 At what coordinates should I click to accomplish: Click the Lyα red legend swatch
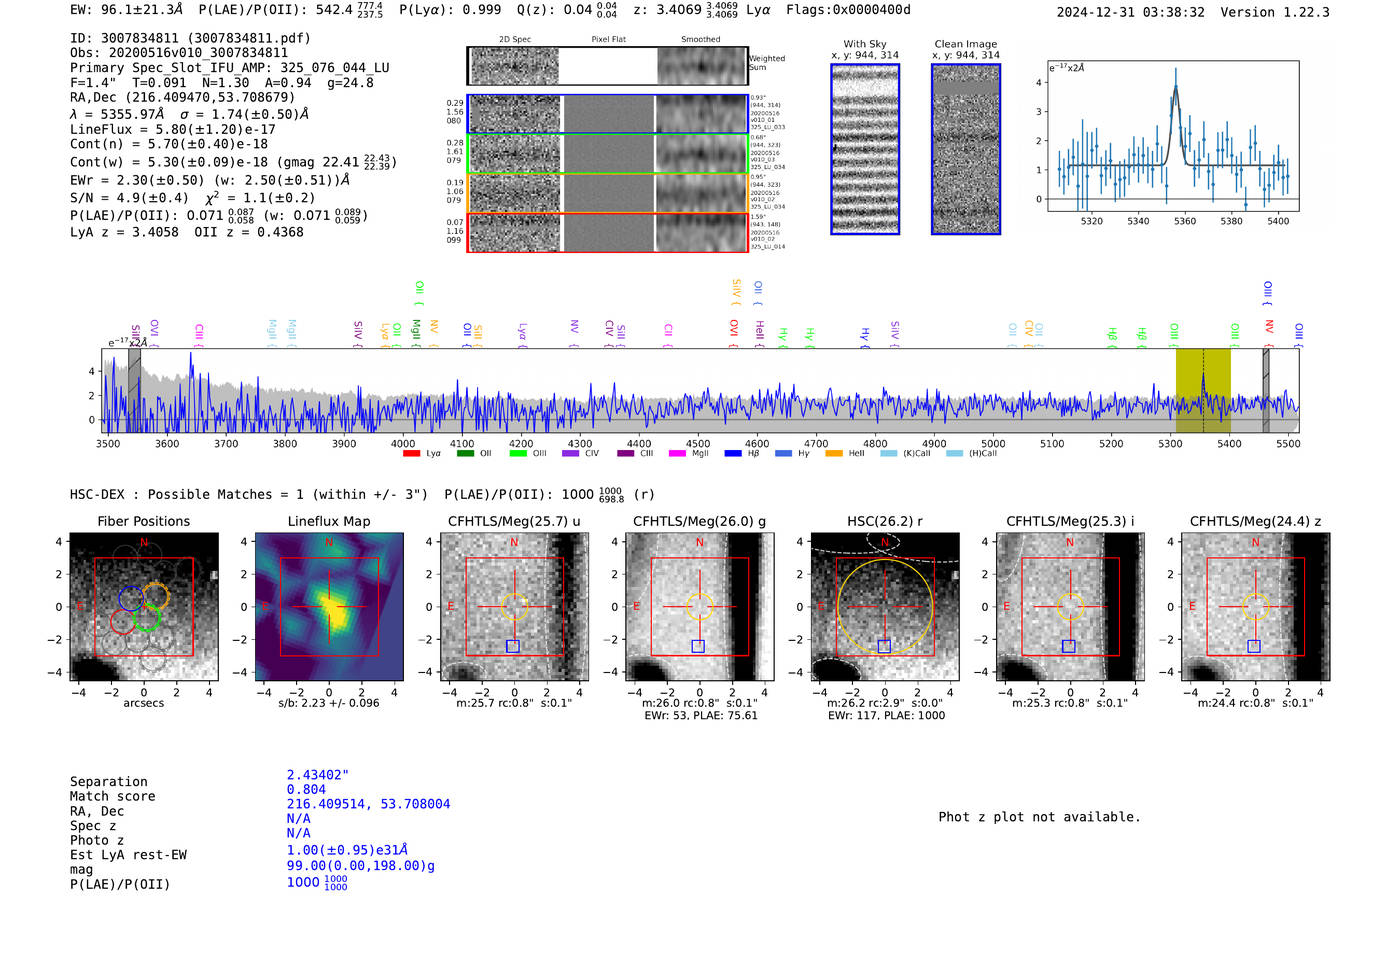pos(411,454)
